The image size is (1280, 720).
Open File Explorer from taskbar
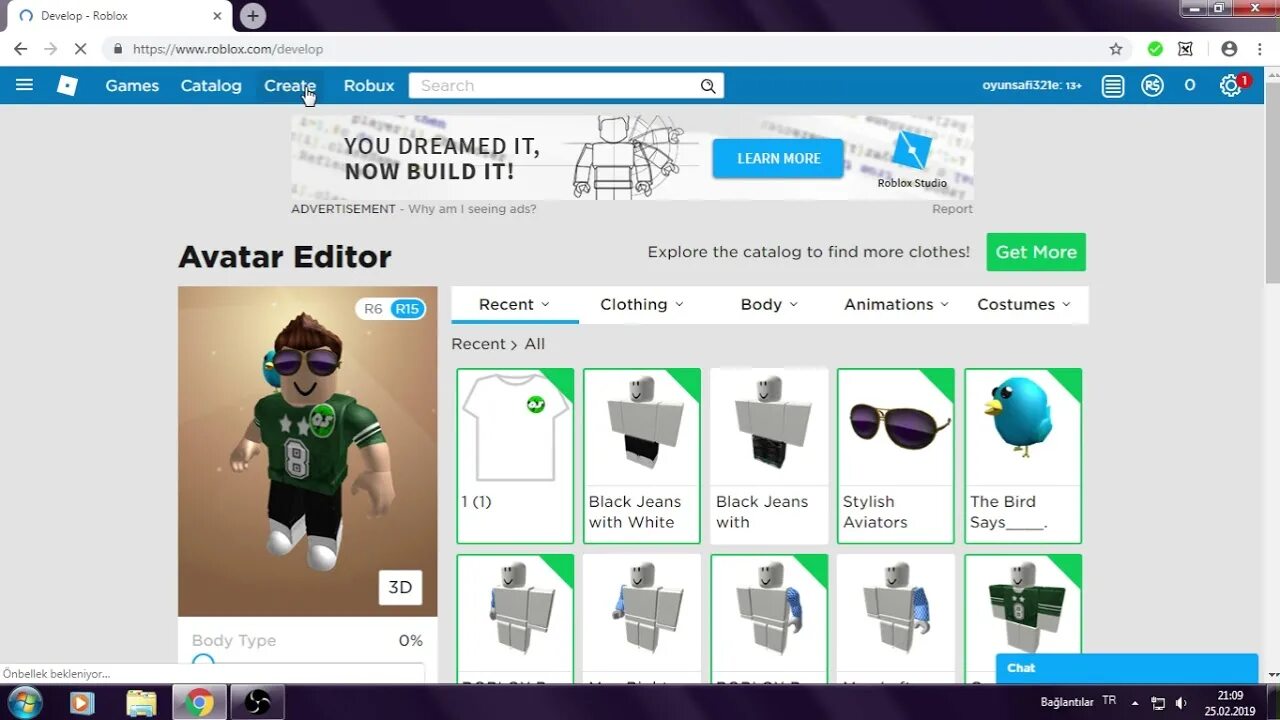tap(141, 703)
